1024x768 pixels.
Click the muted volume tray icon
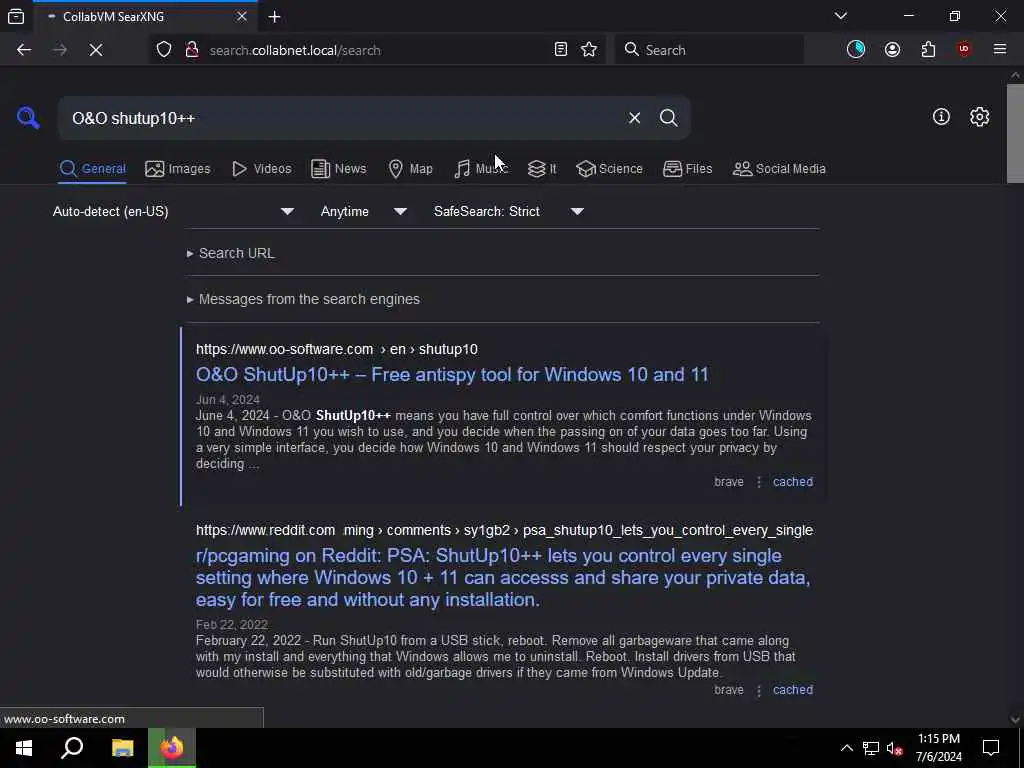pos(894,748)
